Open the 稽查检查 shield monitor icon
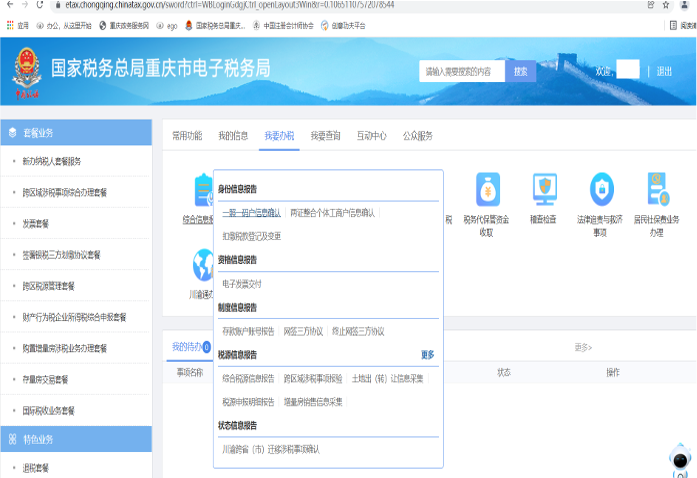697x478 pixels. point(545,189)
